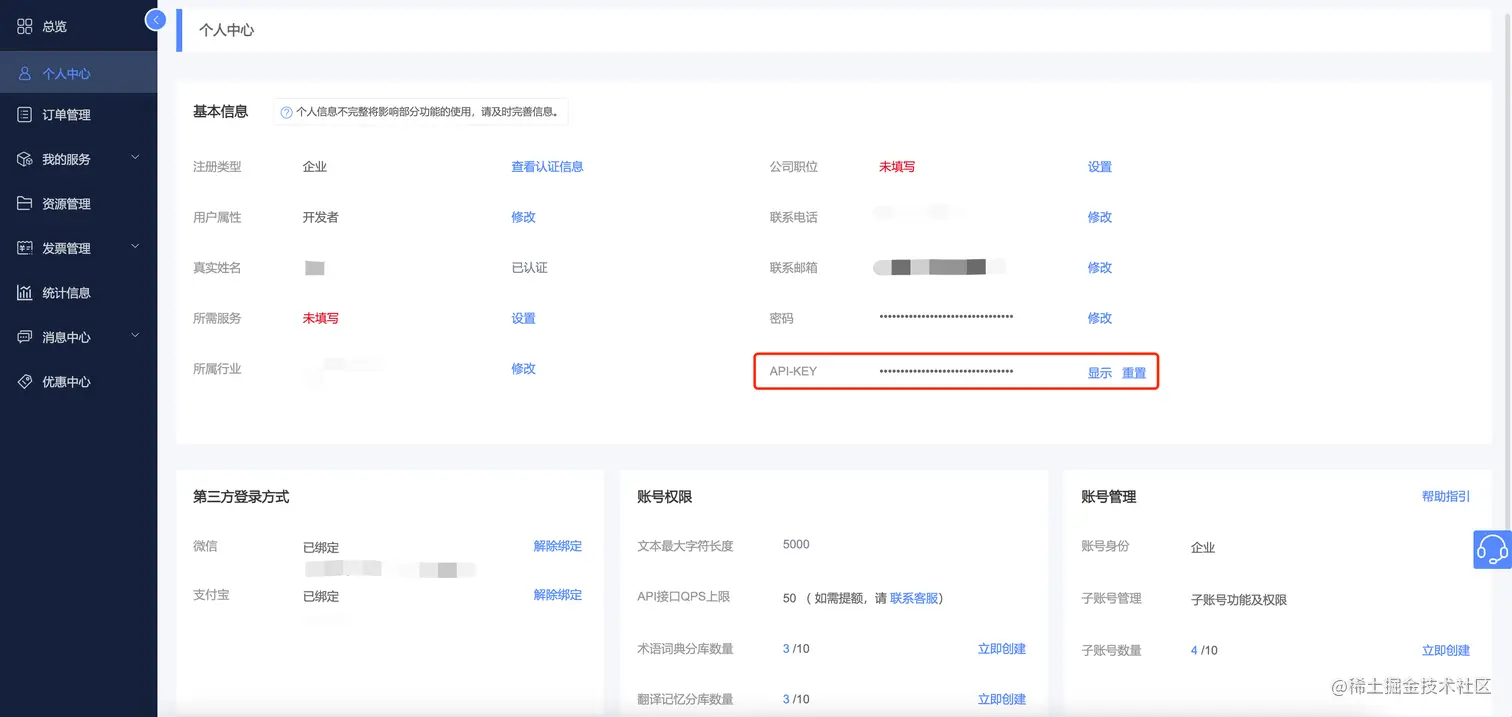Open the 帮助指引 link in 账号管理
Screen dimensions: 1512x717
(1446, 496)
